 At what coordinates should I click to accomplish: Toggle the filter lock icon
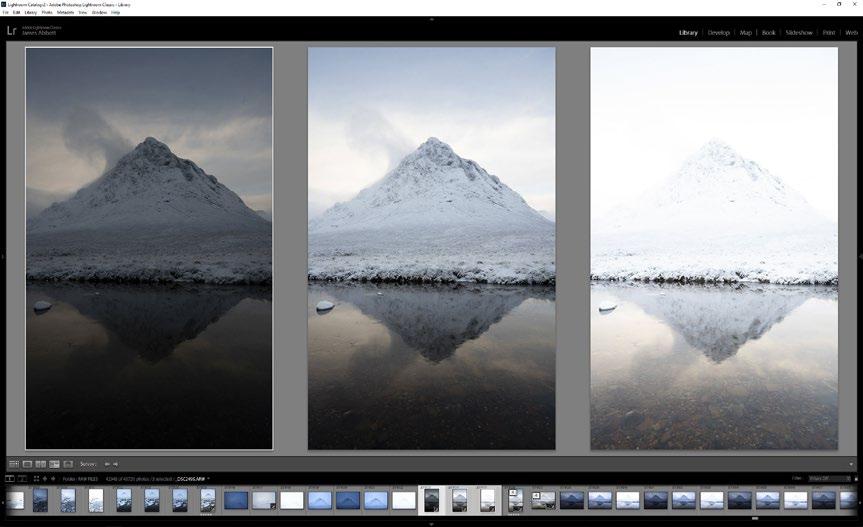[x=856, y=479]
